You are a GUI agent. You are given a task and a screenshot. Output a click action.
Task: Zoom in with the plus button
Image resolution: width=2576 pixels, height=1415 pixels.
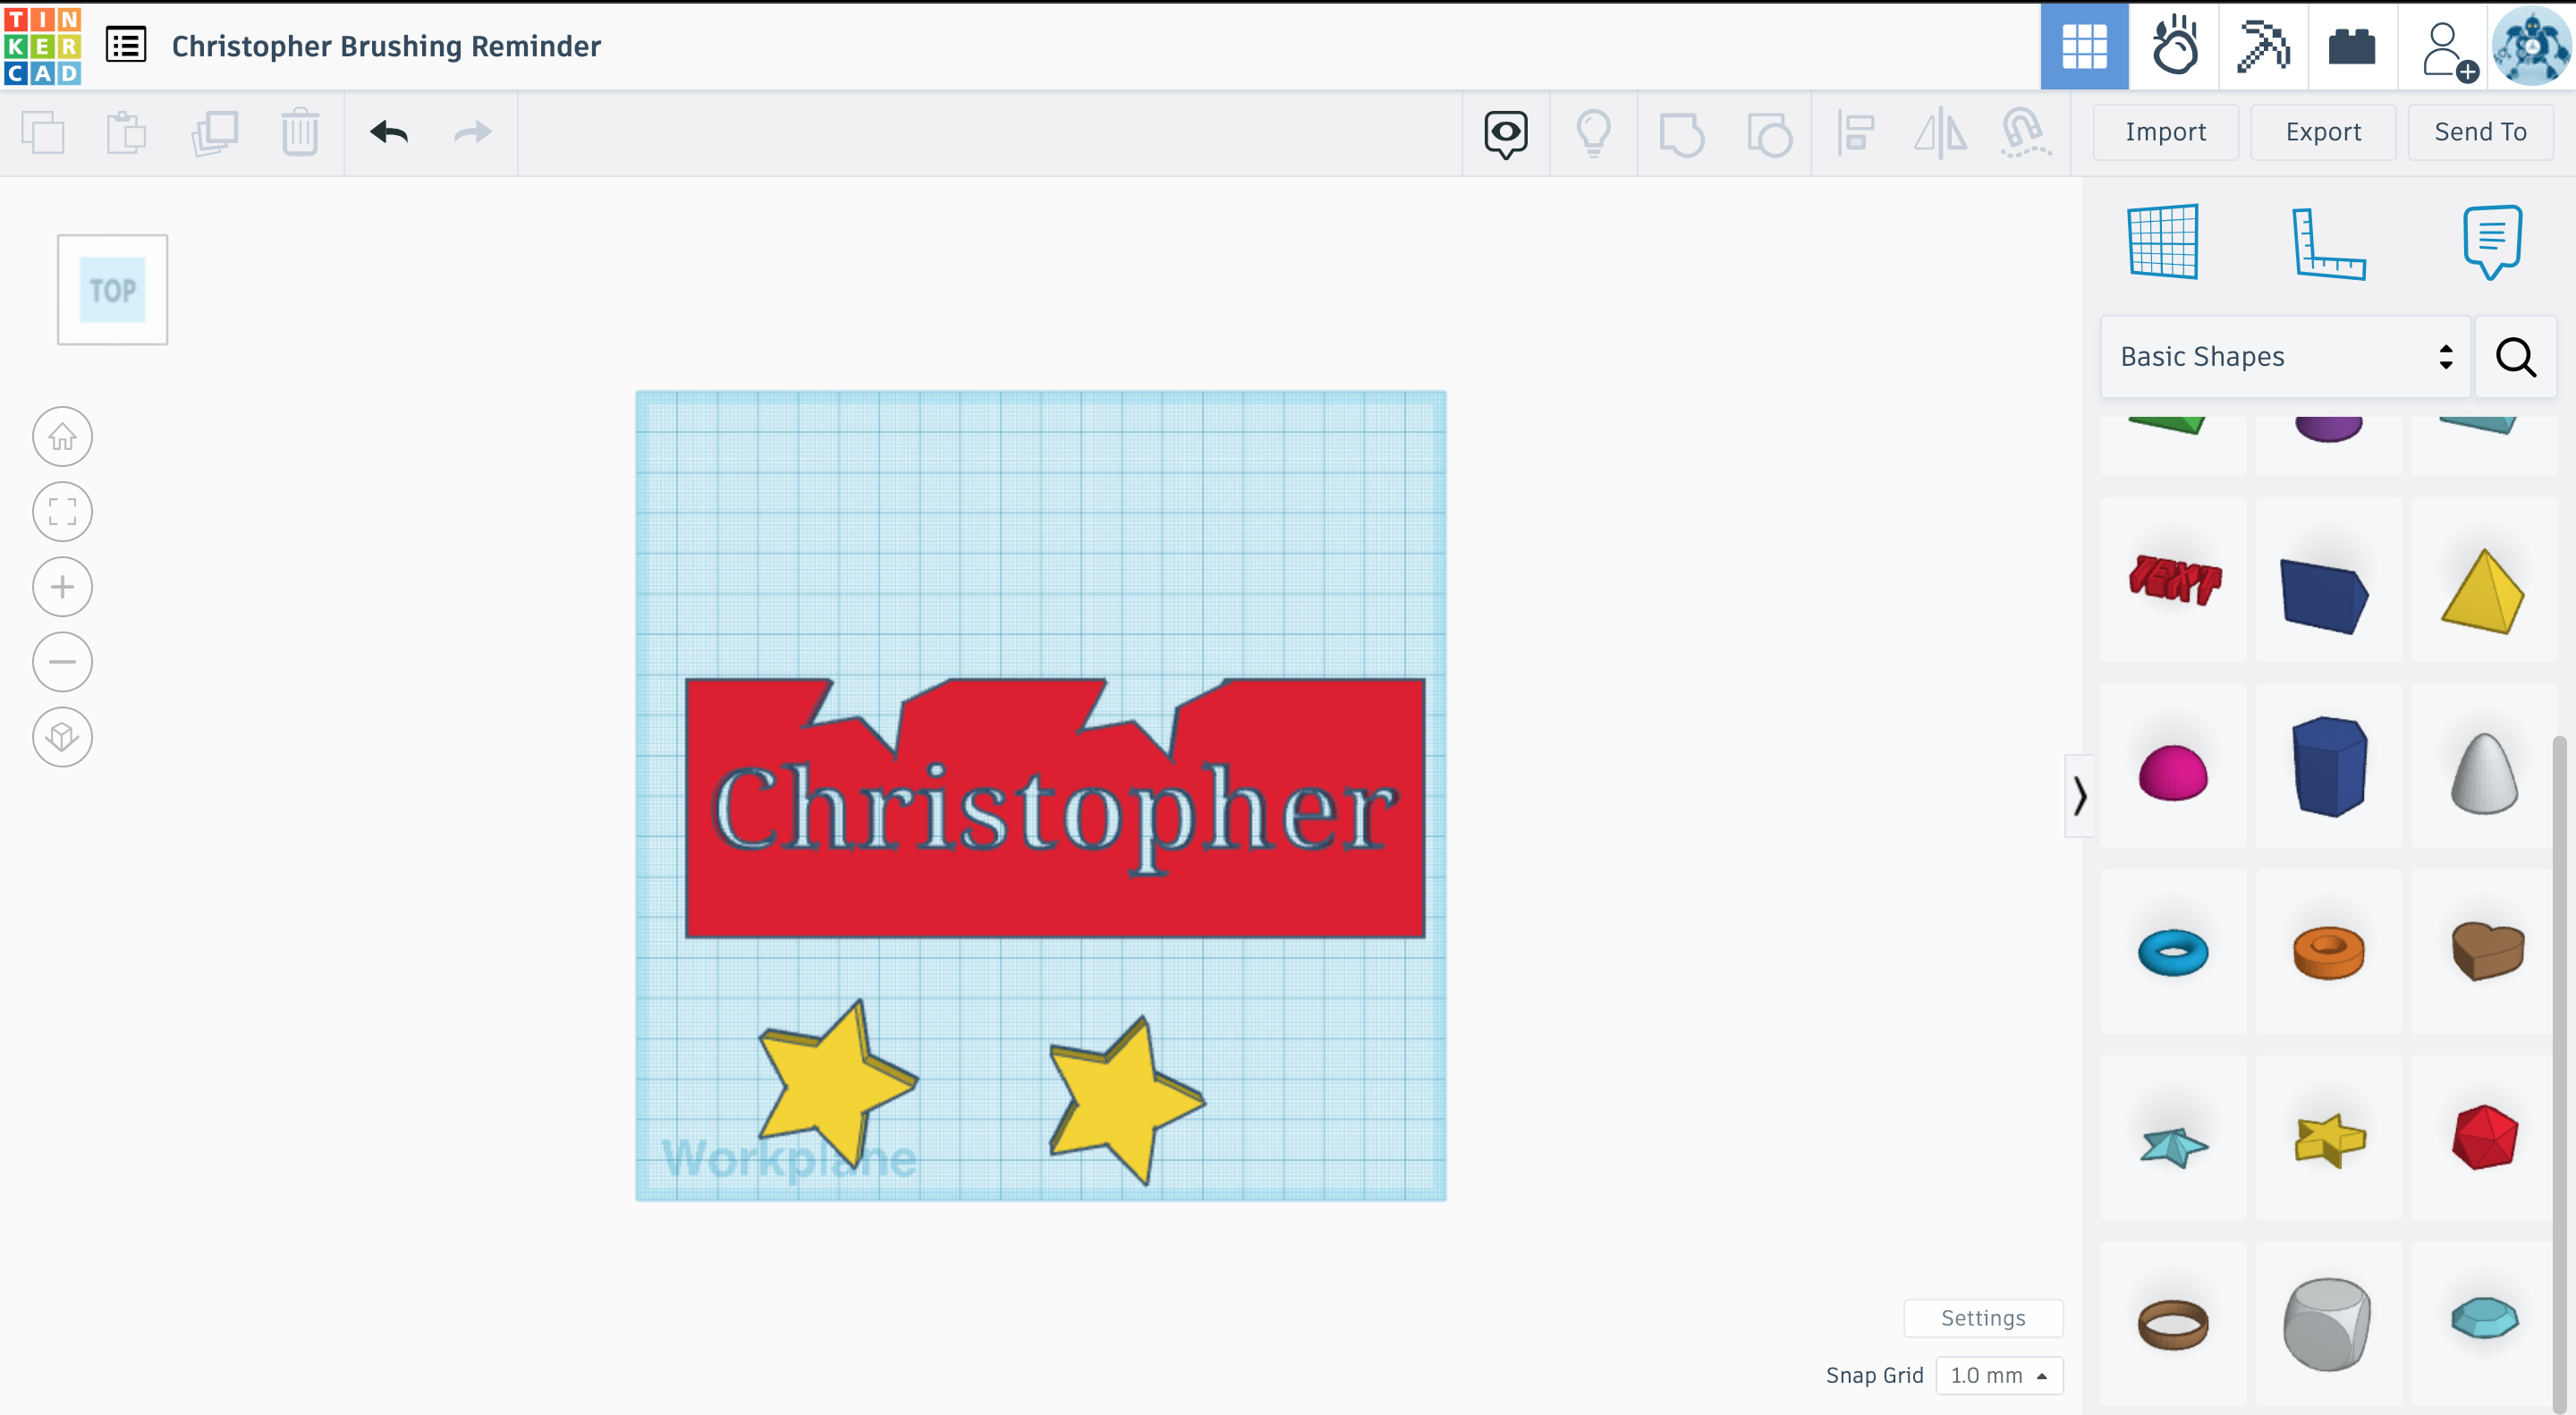tap(62, 587)
